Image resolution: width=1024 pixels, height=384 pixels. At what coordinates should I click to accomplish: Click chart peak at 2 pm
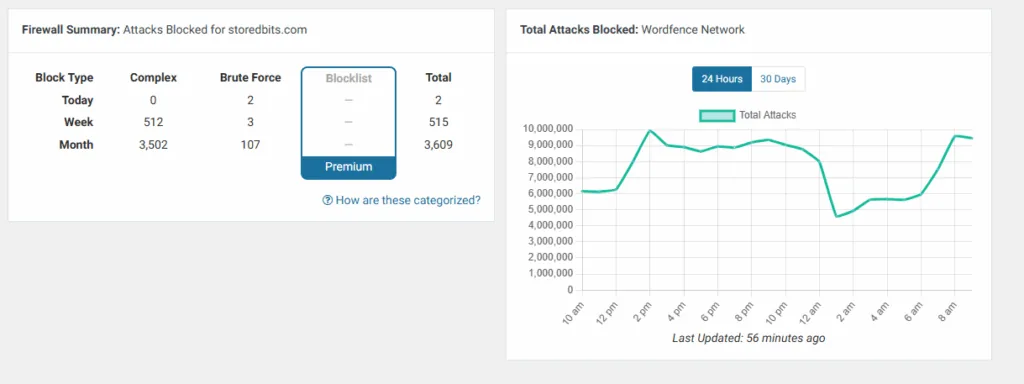pos(649,131)
